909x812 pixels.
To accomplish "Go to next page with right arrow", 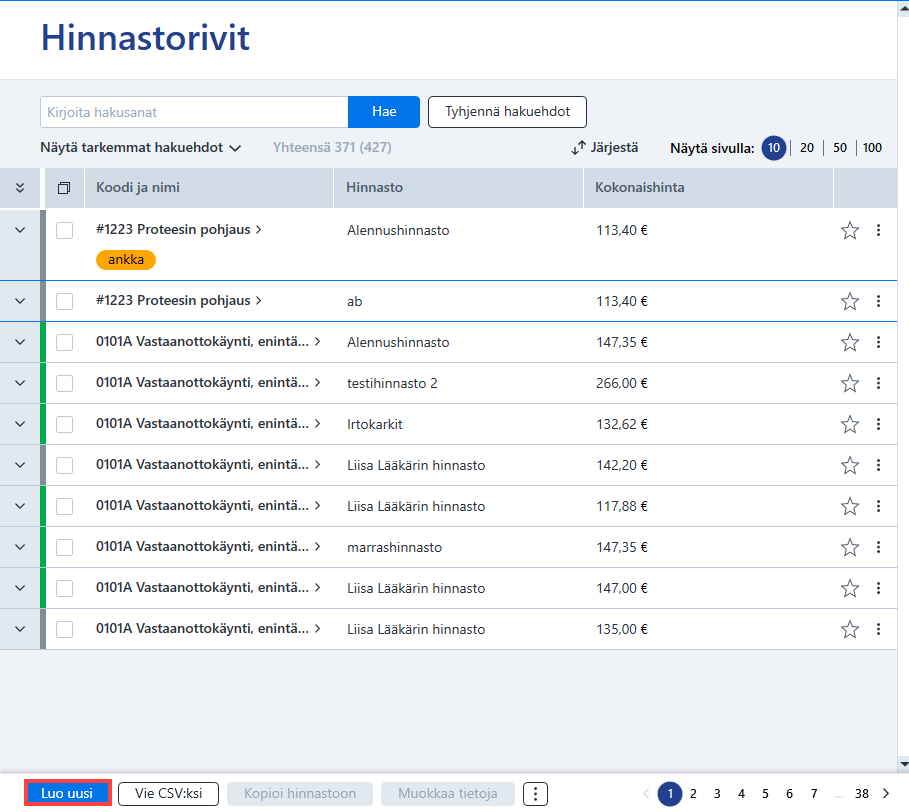I will (886, 793).
